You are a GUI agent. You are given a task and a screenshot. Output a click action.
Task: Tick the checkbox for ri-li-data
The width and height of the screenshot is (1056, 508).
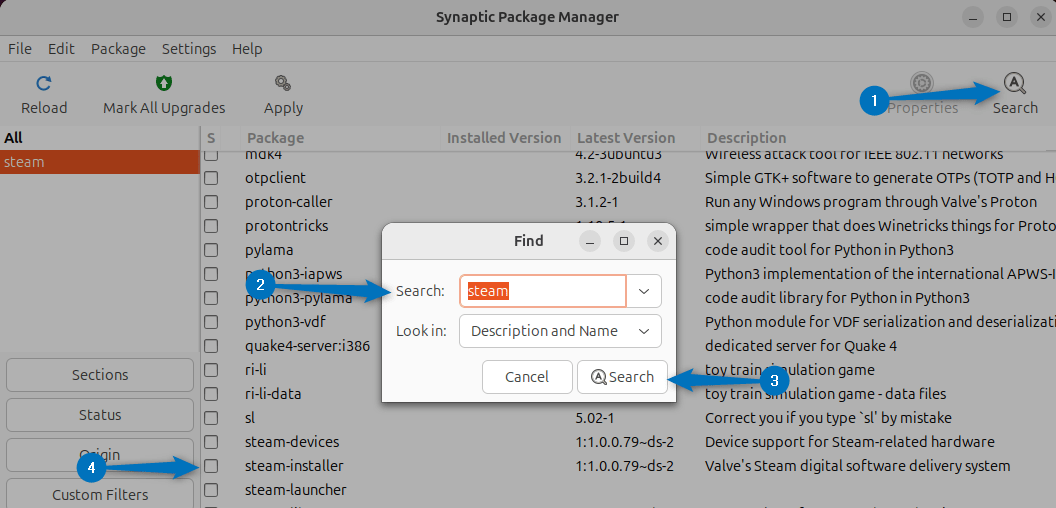(x=211, y=393)
